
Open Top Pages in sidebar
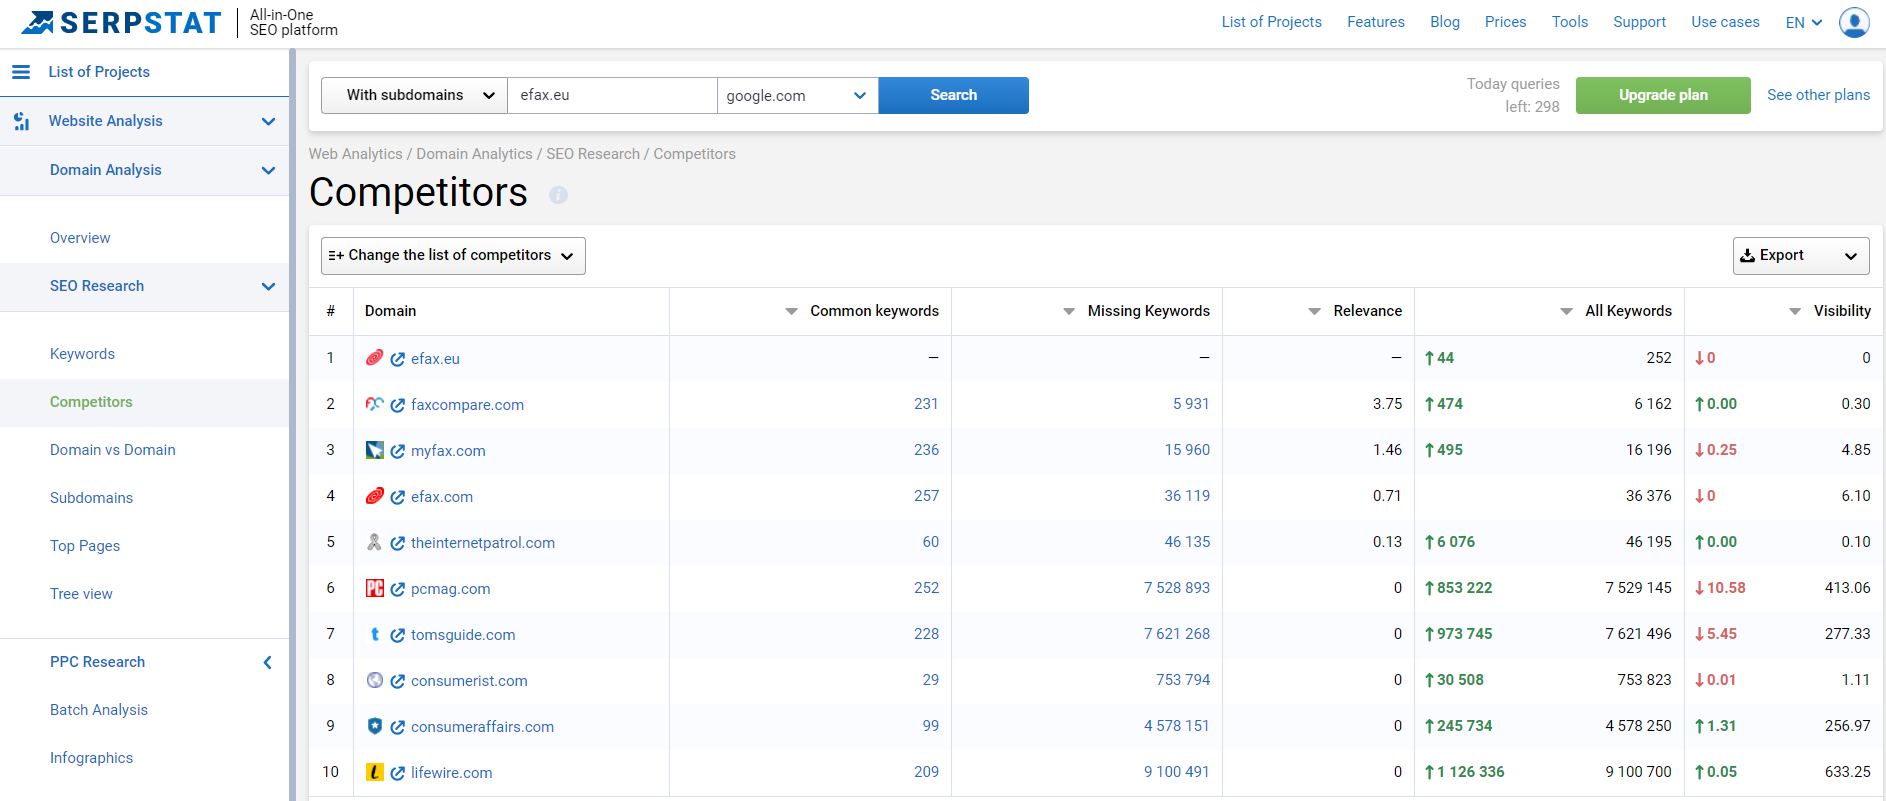click(x=85, y=546)
